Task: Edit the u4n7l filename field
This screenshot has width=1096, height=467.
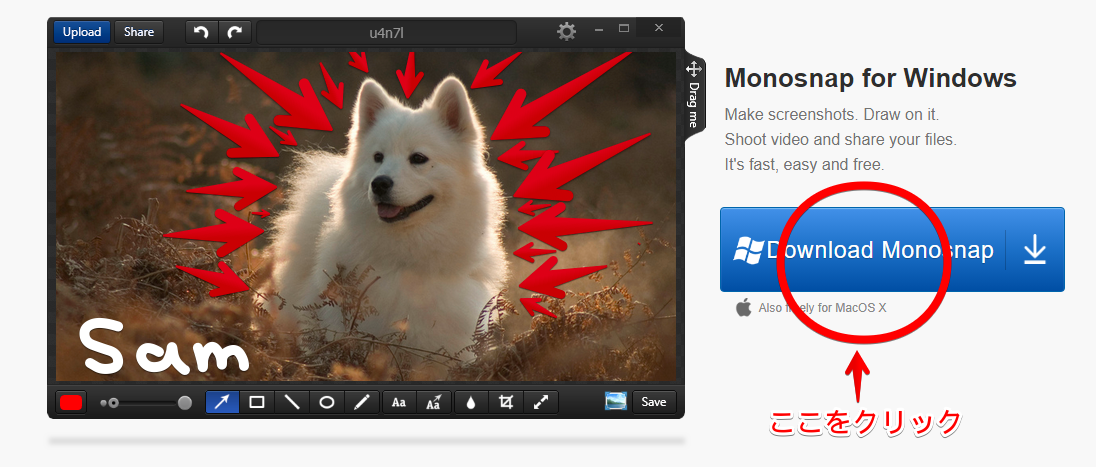Action: point(387,32)
